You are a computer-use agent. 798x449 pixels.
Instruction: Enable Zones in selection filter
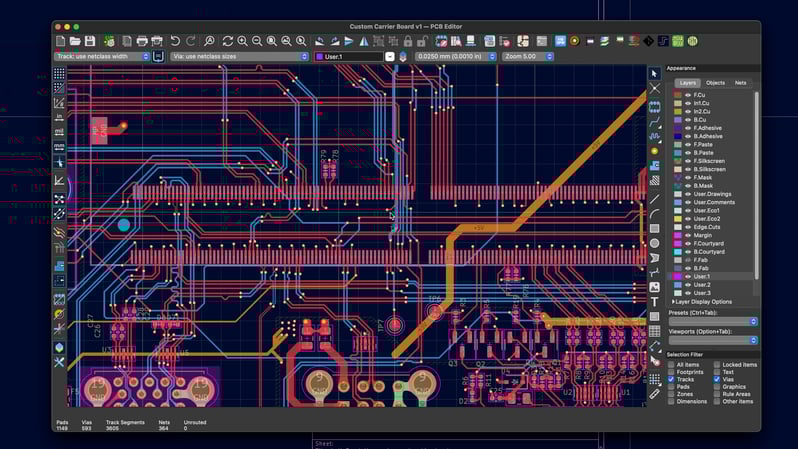tap(671, 394)
